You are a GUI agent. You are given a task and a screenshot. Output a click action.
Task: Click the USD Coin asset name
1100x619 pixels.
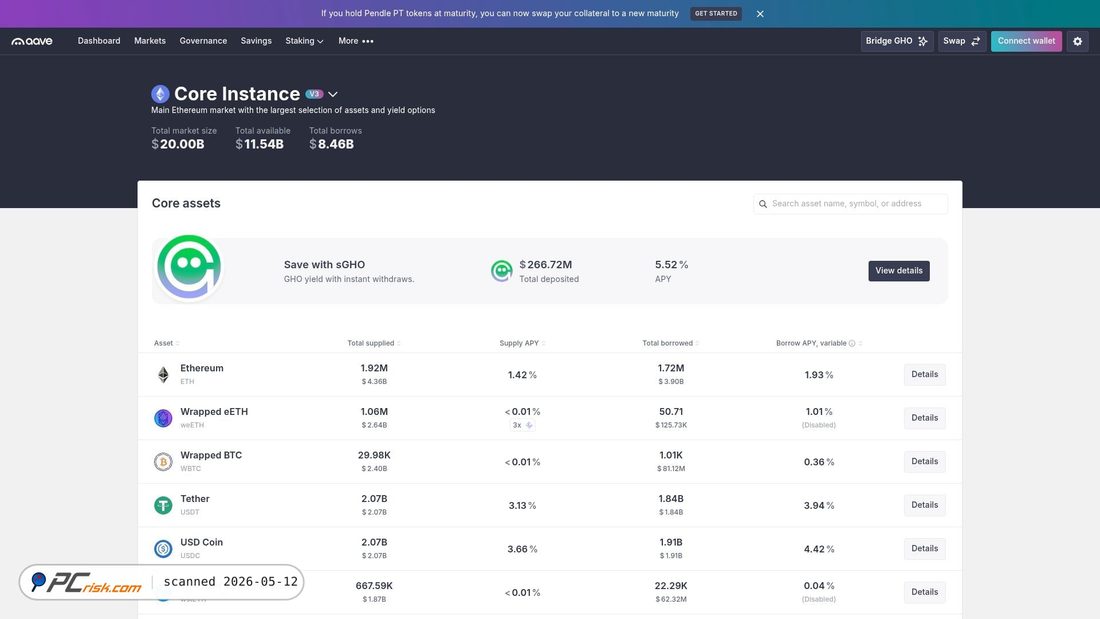point(201,543)
